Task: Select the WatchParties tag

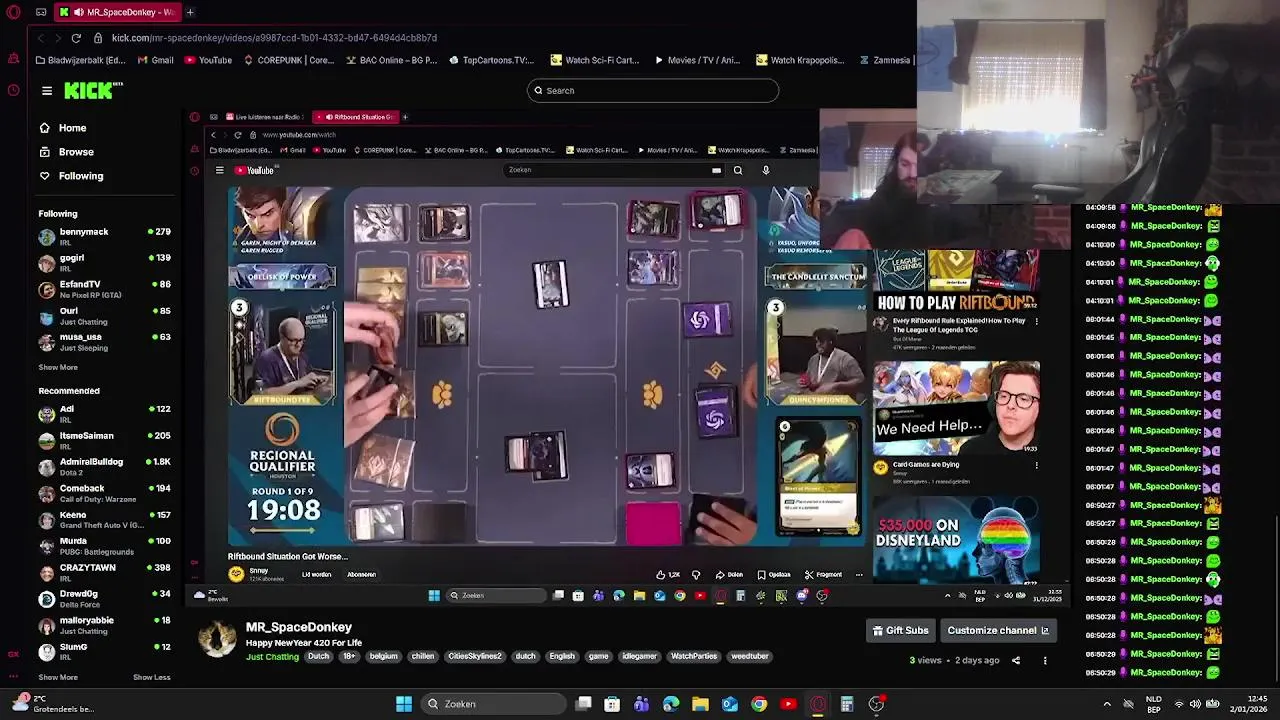Action: (694, 656)
